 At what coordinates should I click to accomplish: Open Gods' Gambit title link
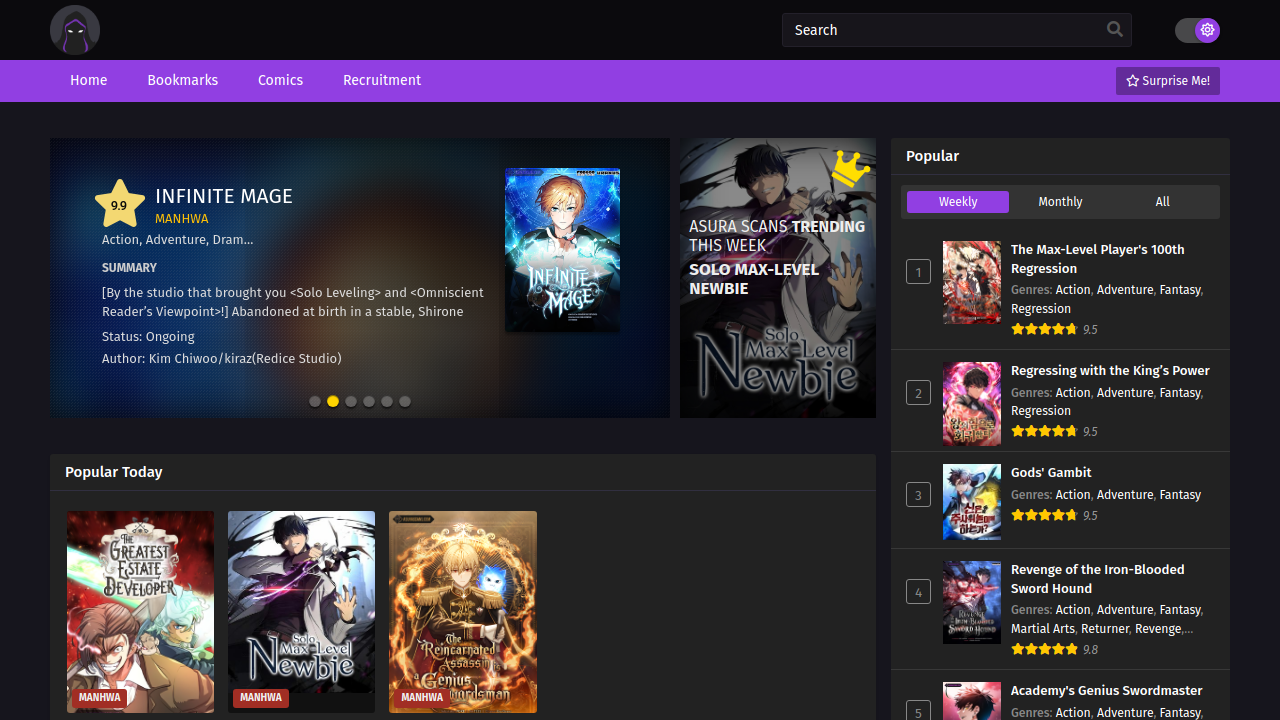1051,473
